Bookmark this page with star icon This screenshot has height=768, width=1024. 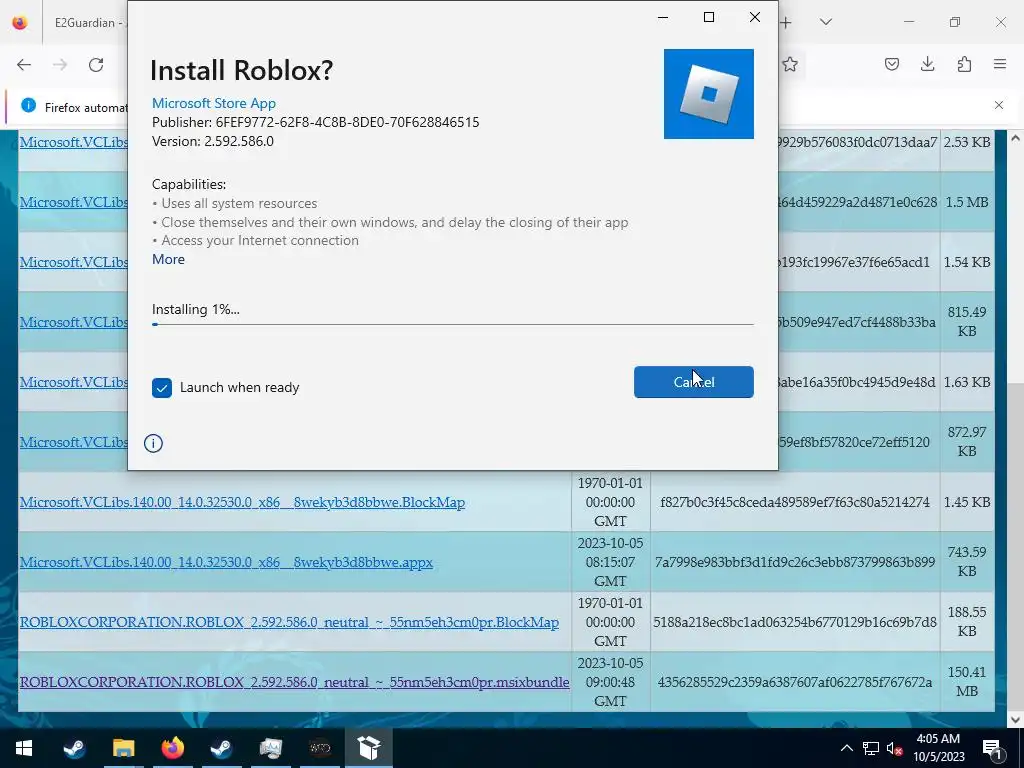point(790,64)
